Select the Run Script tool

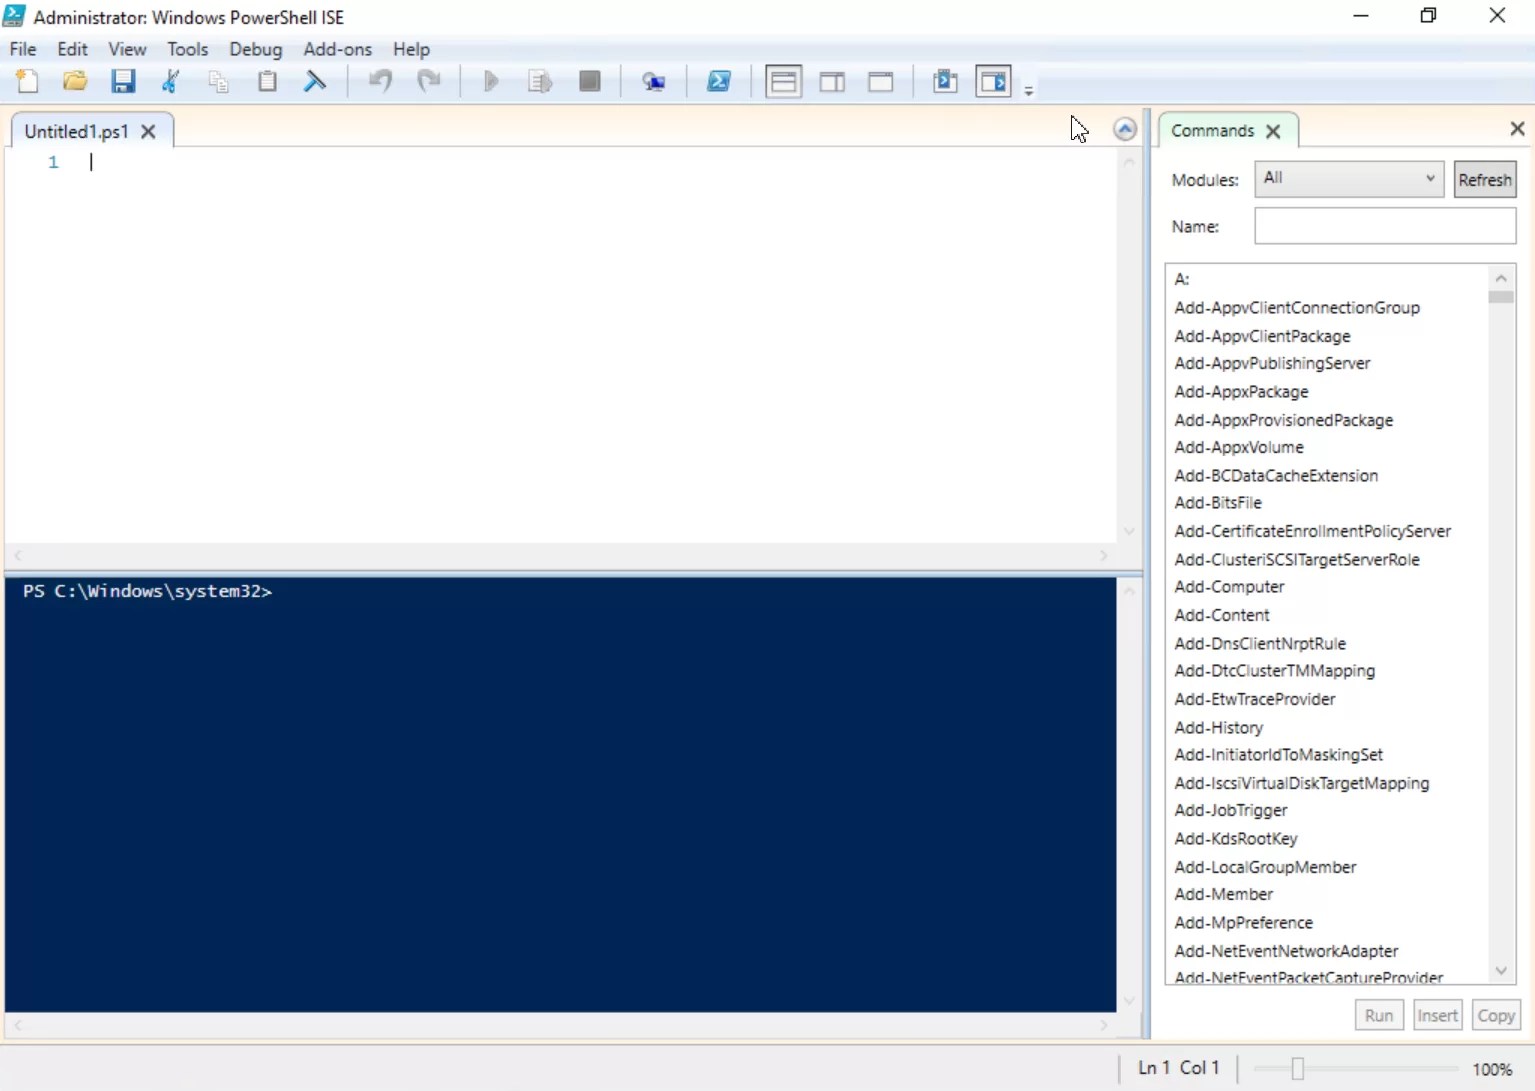pos(491,81)
